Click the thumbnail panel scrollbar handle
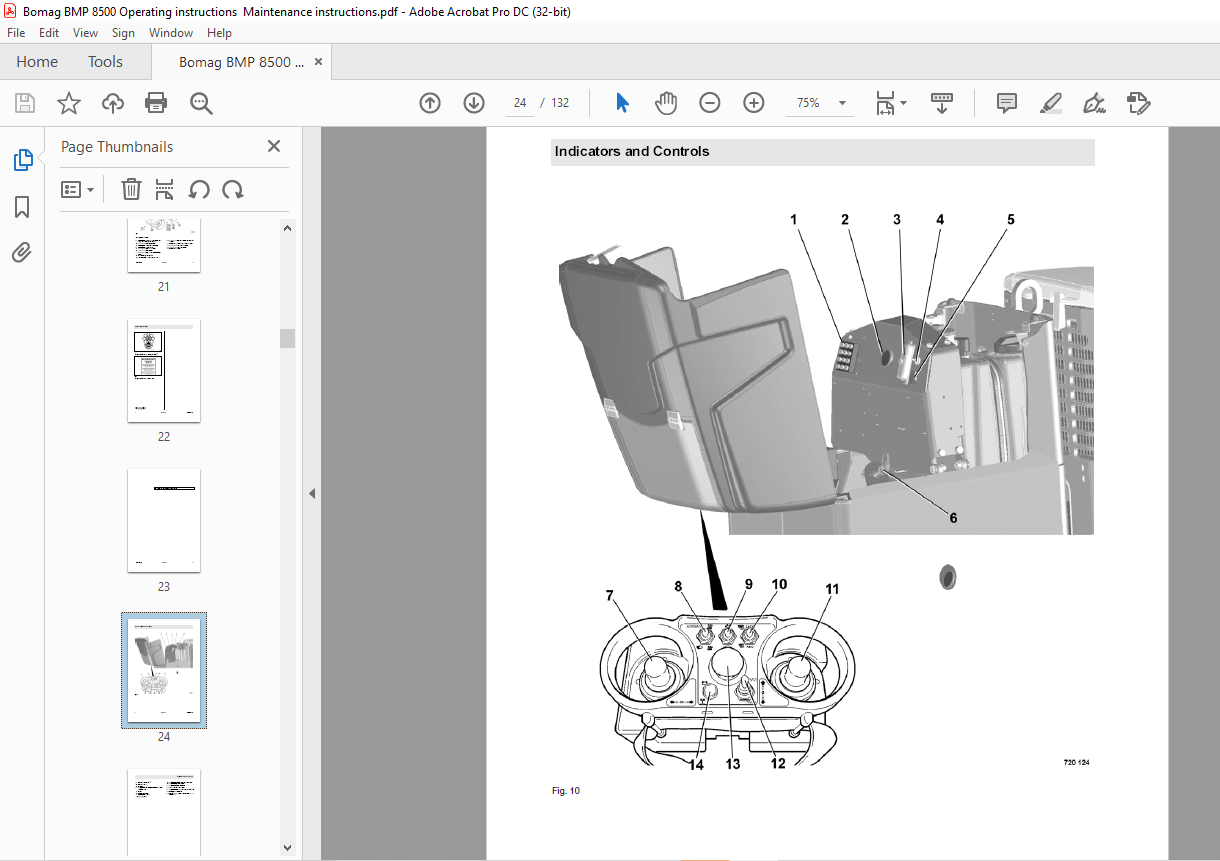The image size is (1220, 861). (288, 338)
